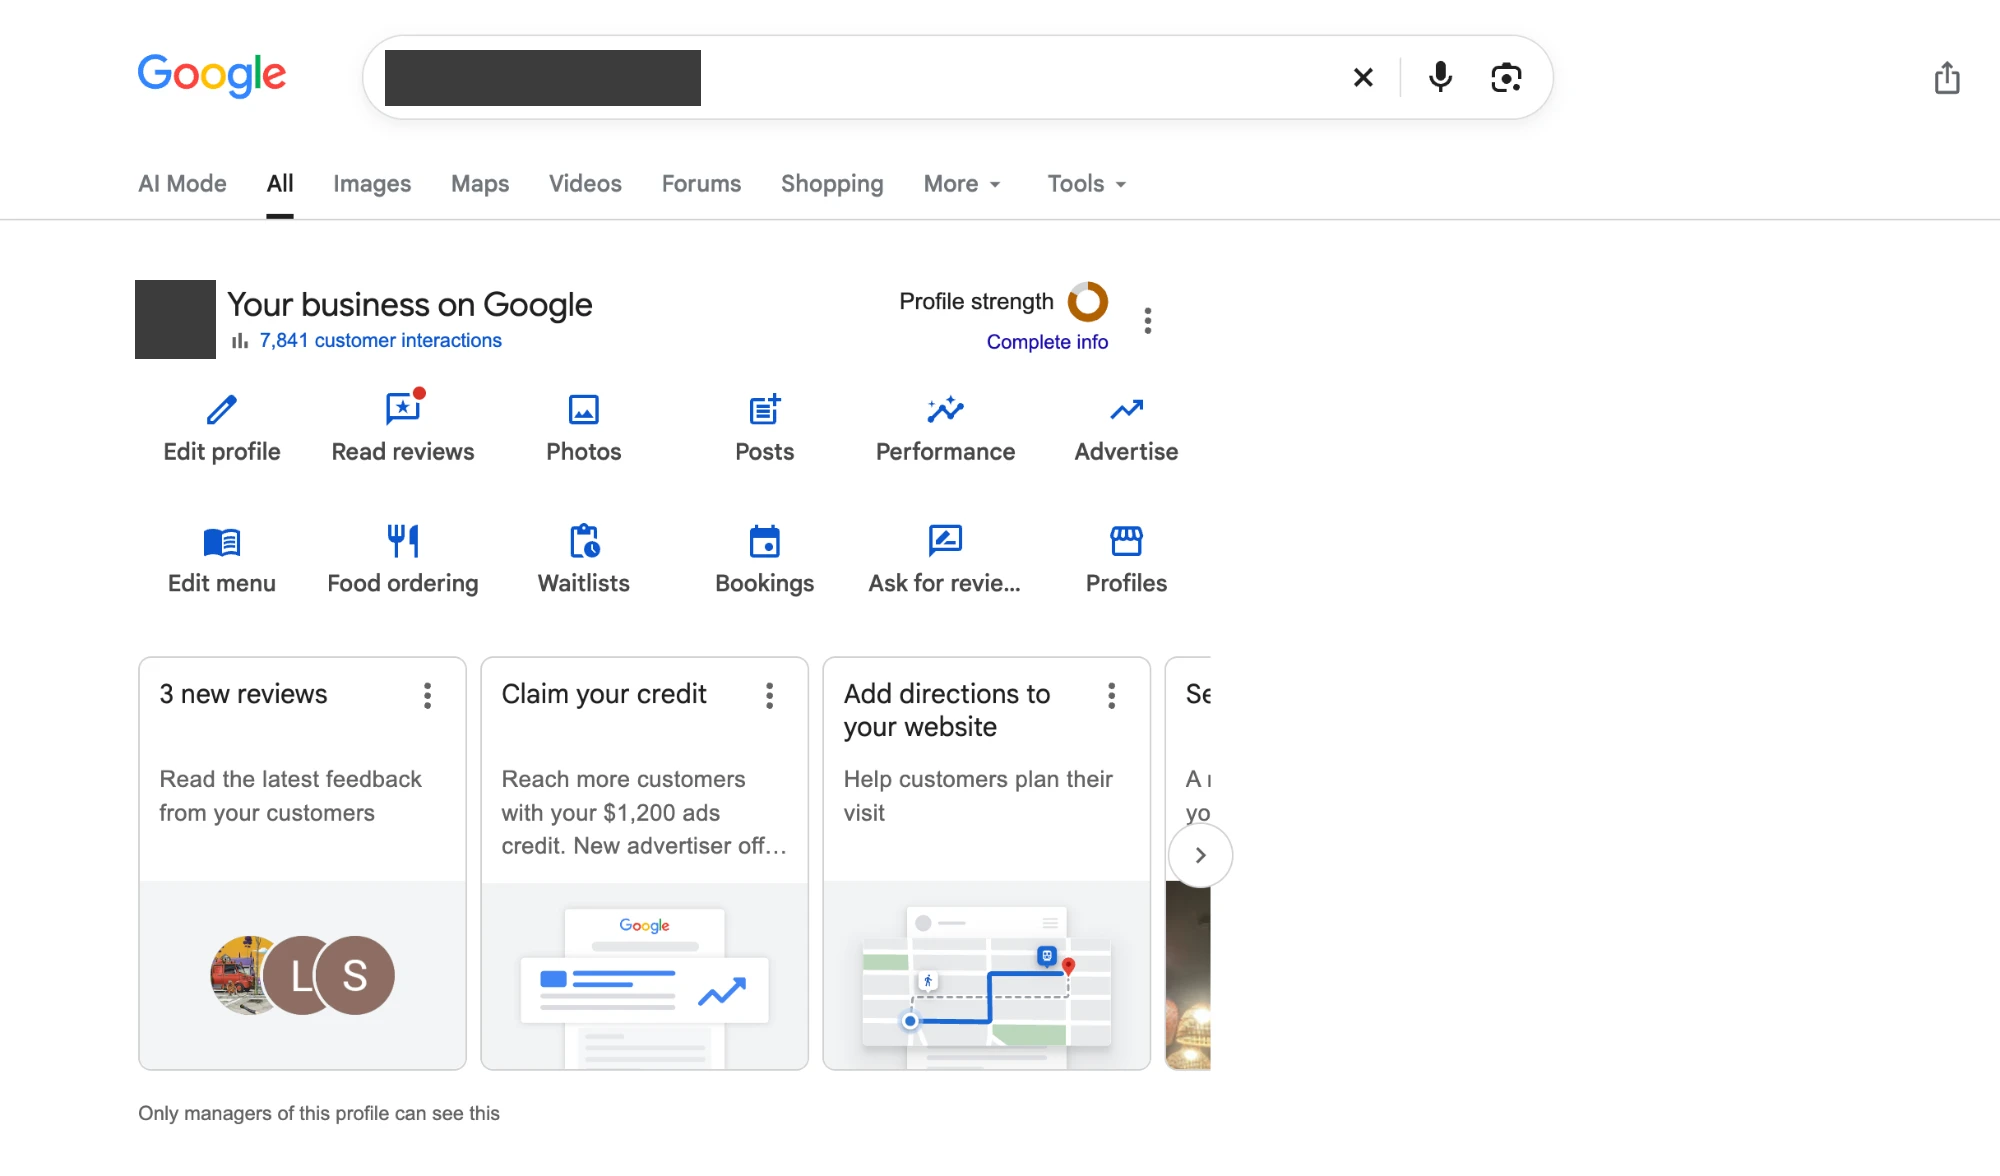The width and height of the screenshot is (2000, 1176).
Task: Expand the Tools dropdown
Action: [1087, 184]
